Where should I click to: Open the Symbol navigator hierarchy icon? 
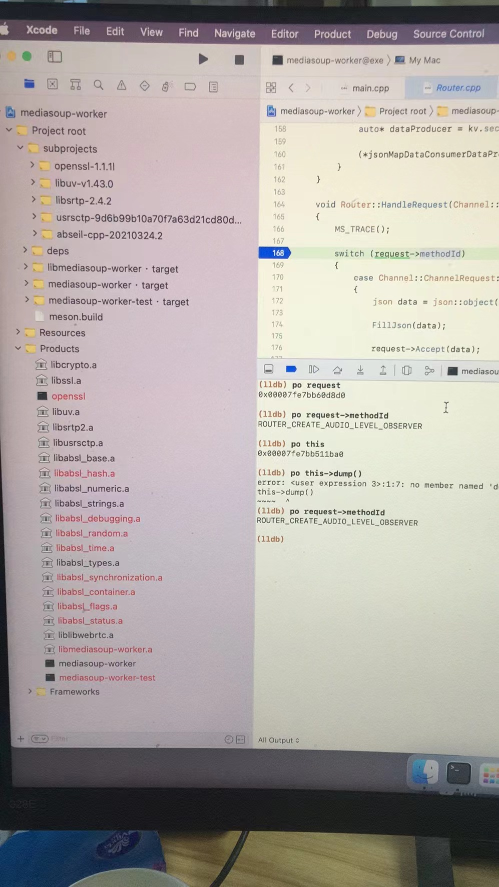75,85
